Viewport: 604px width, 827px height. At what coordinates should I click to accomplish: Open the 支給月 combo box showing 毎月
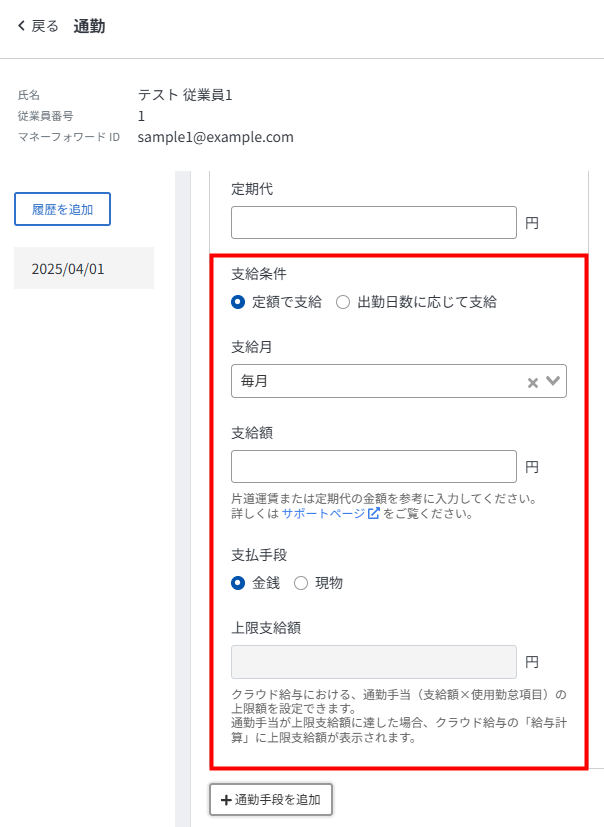point(380,381)
